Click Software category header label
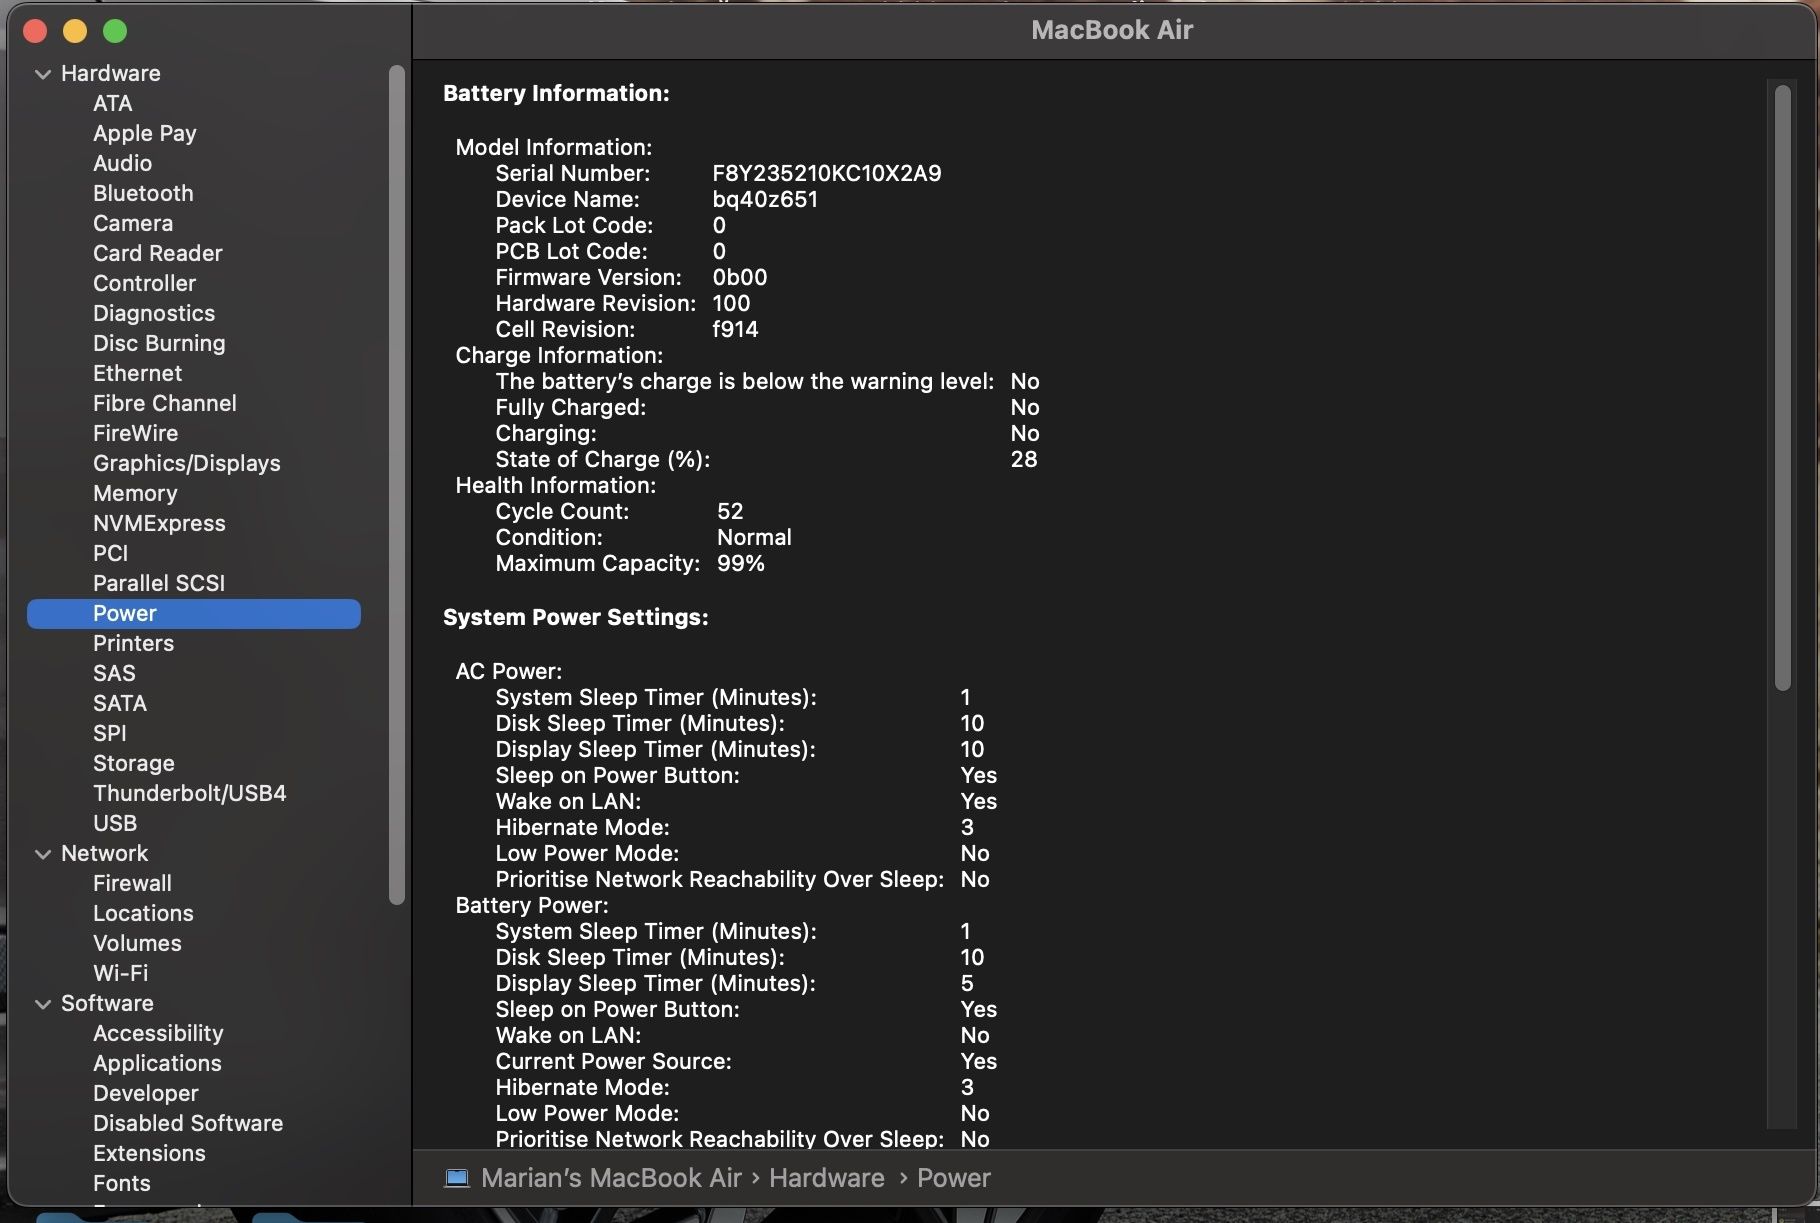Image resolution: width=1820 pixels, height=1223 pixels. click(107, 1003)
